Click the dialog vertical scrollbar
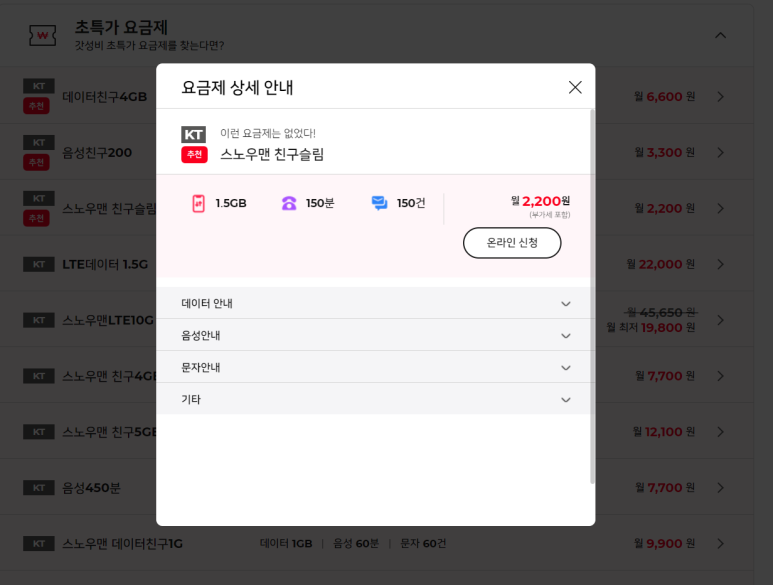Screen dimensions: 773x585 click(592, 296)
